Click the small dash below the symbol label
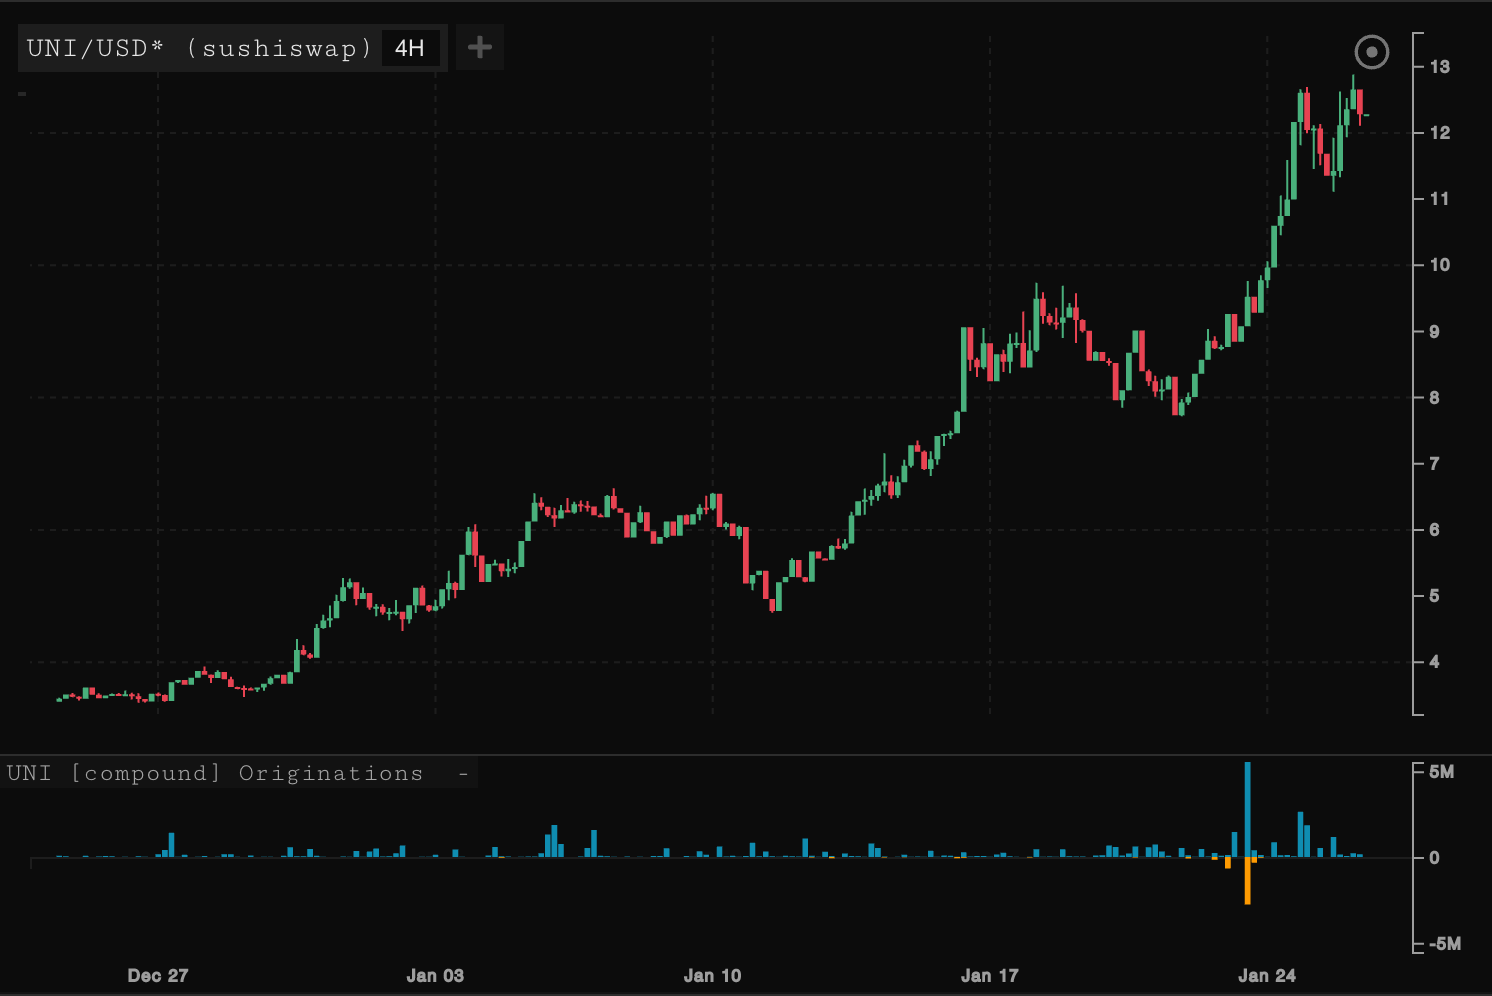The height and width of the screenshot is (996, 1492). pos(22,94)
